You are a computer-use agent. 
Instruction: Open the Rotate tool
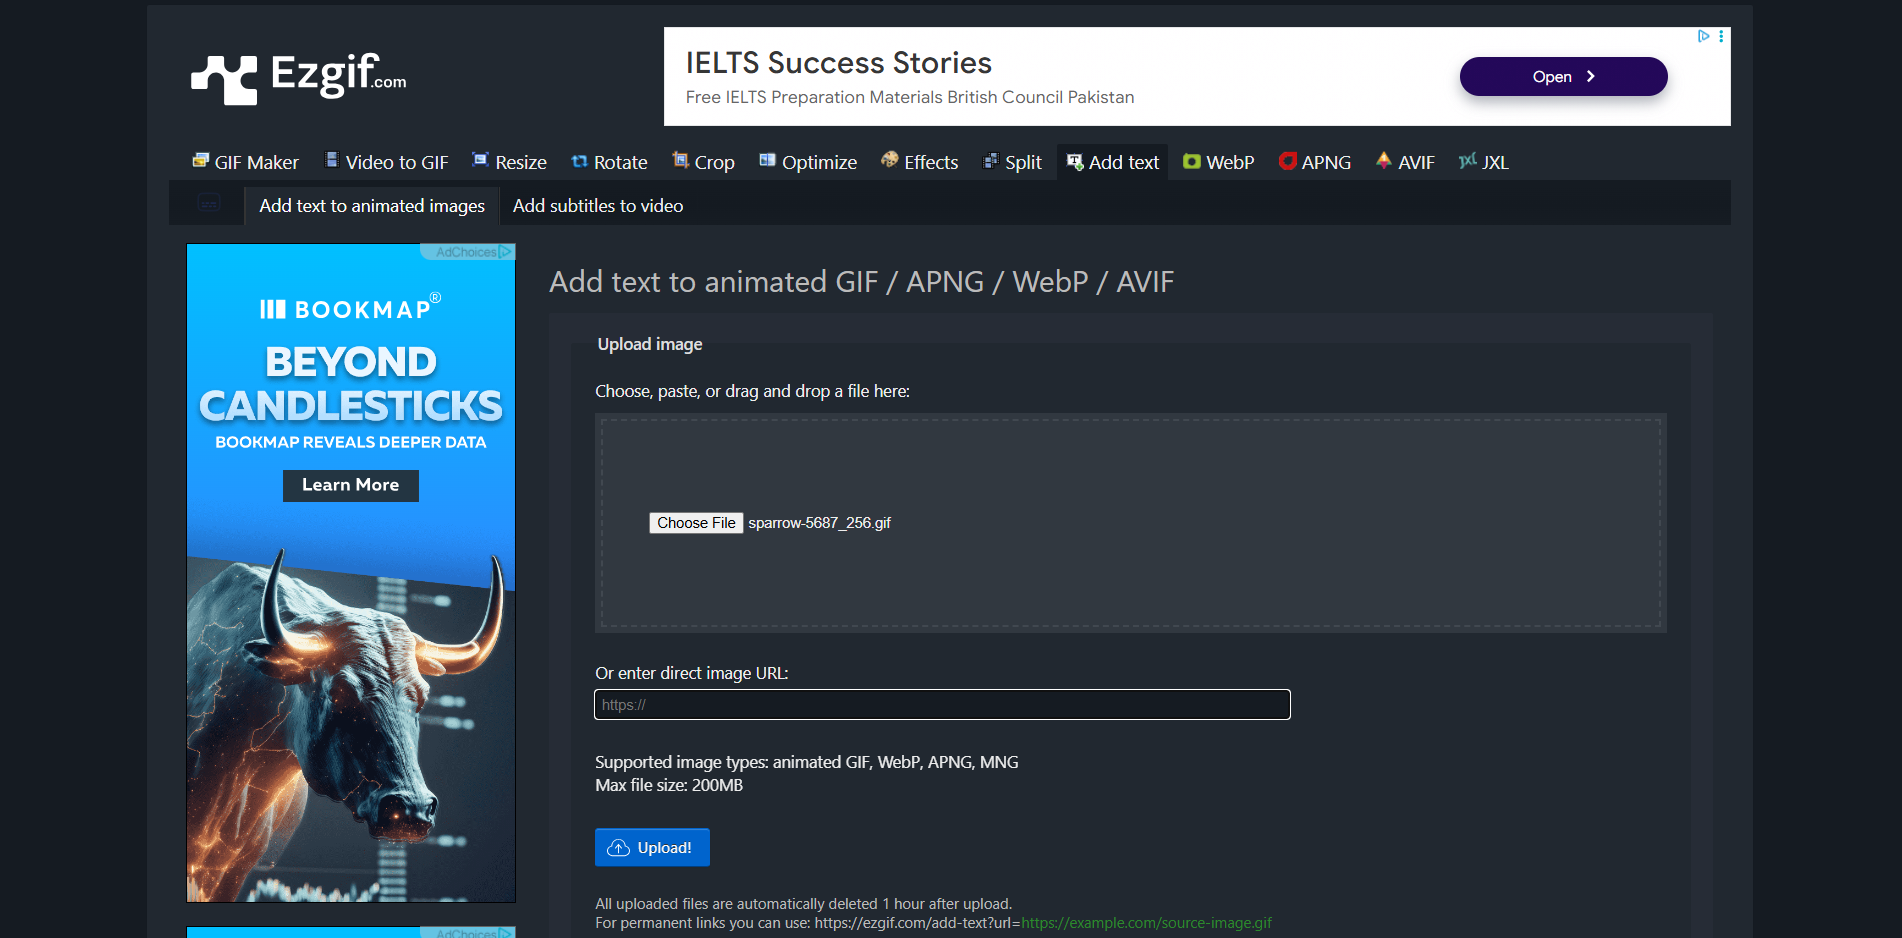[x=609, y=162]
